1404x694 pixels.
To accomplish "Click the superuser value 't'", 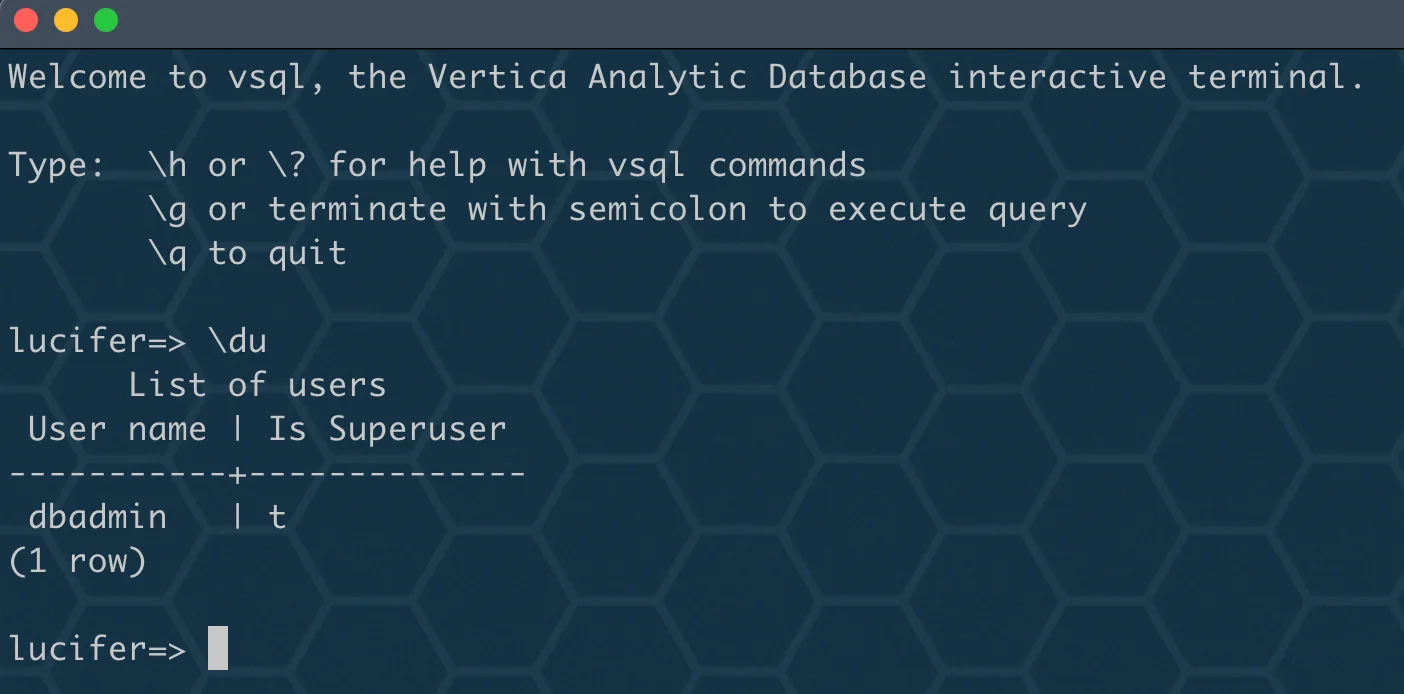I will pyautogui.click(x=277, y=517).
